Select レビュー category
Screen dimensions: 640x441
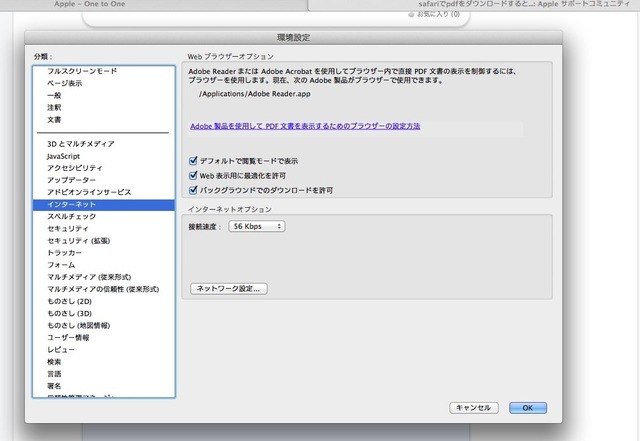coord(104,350)
